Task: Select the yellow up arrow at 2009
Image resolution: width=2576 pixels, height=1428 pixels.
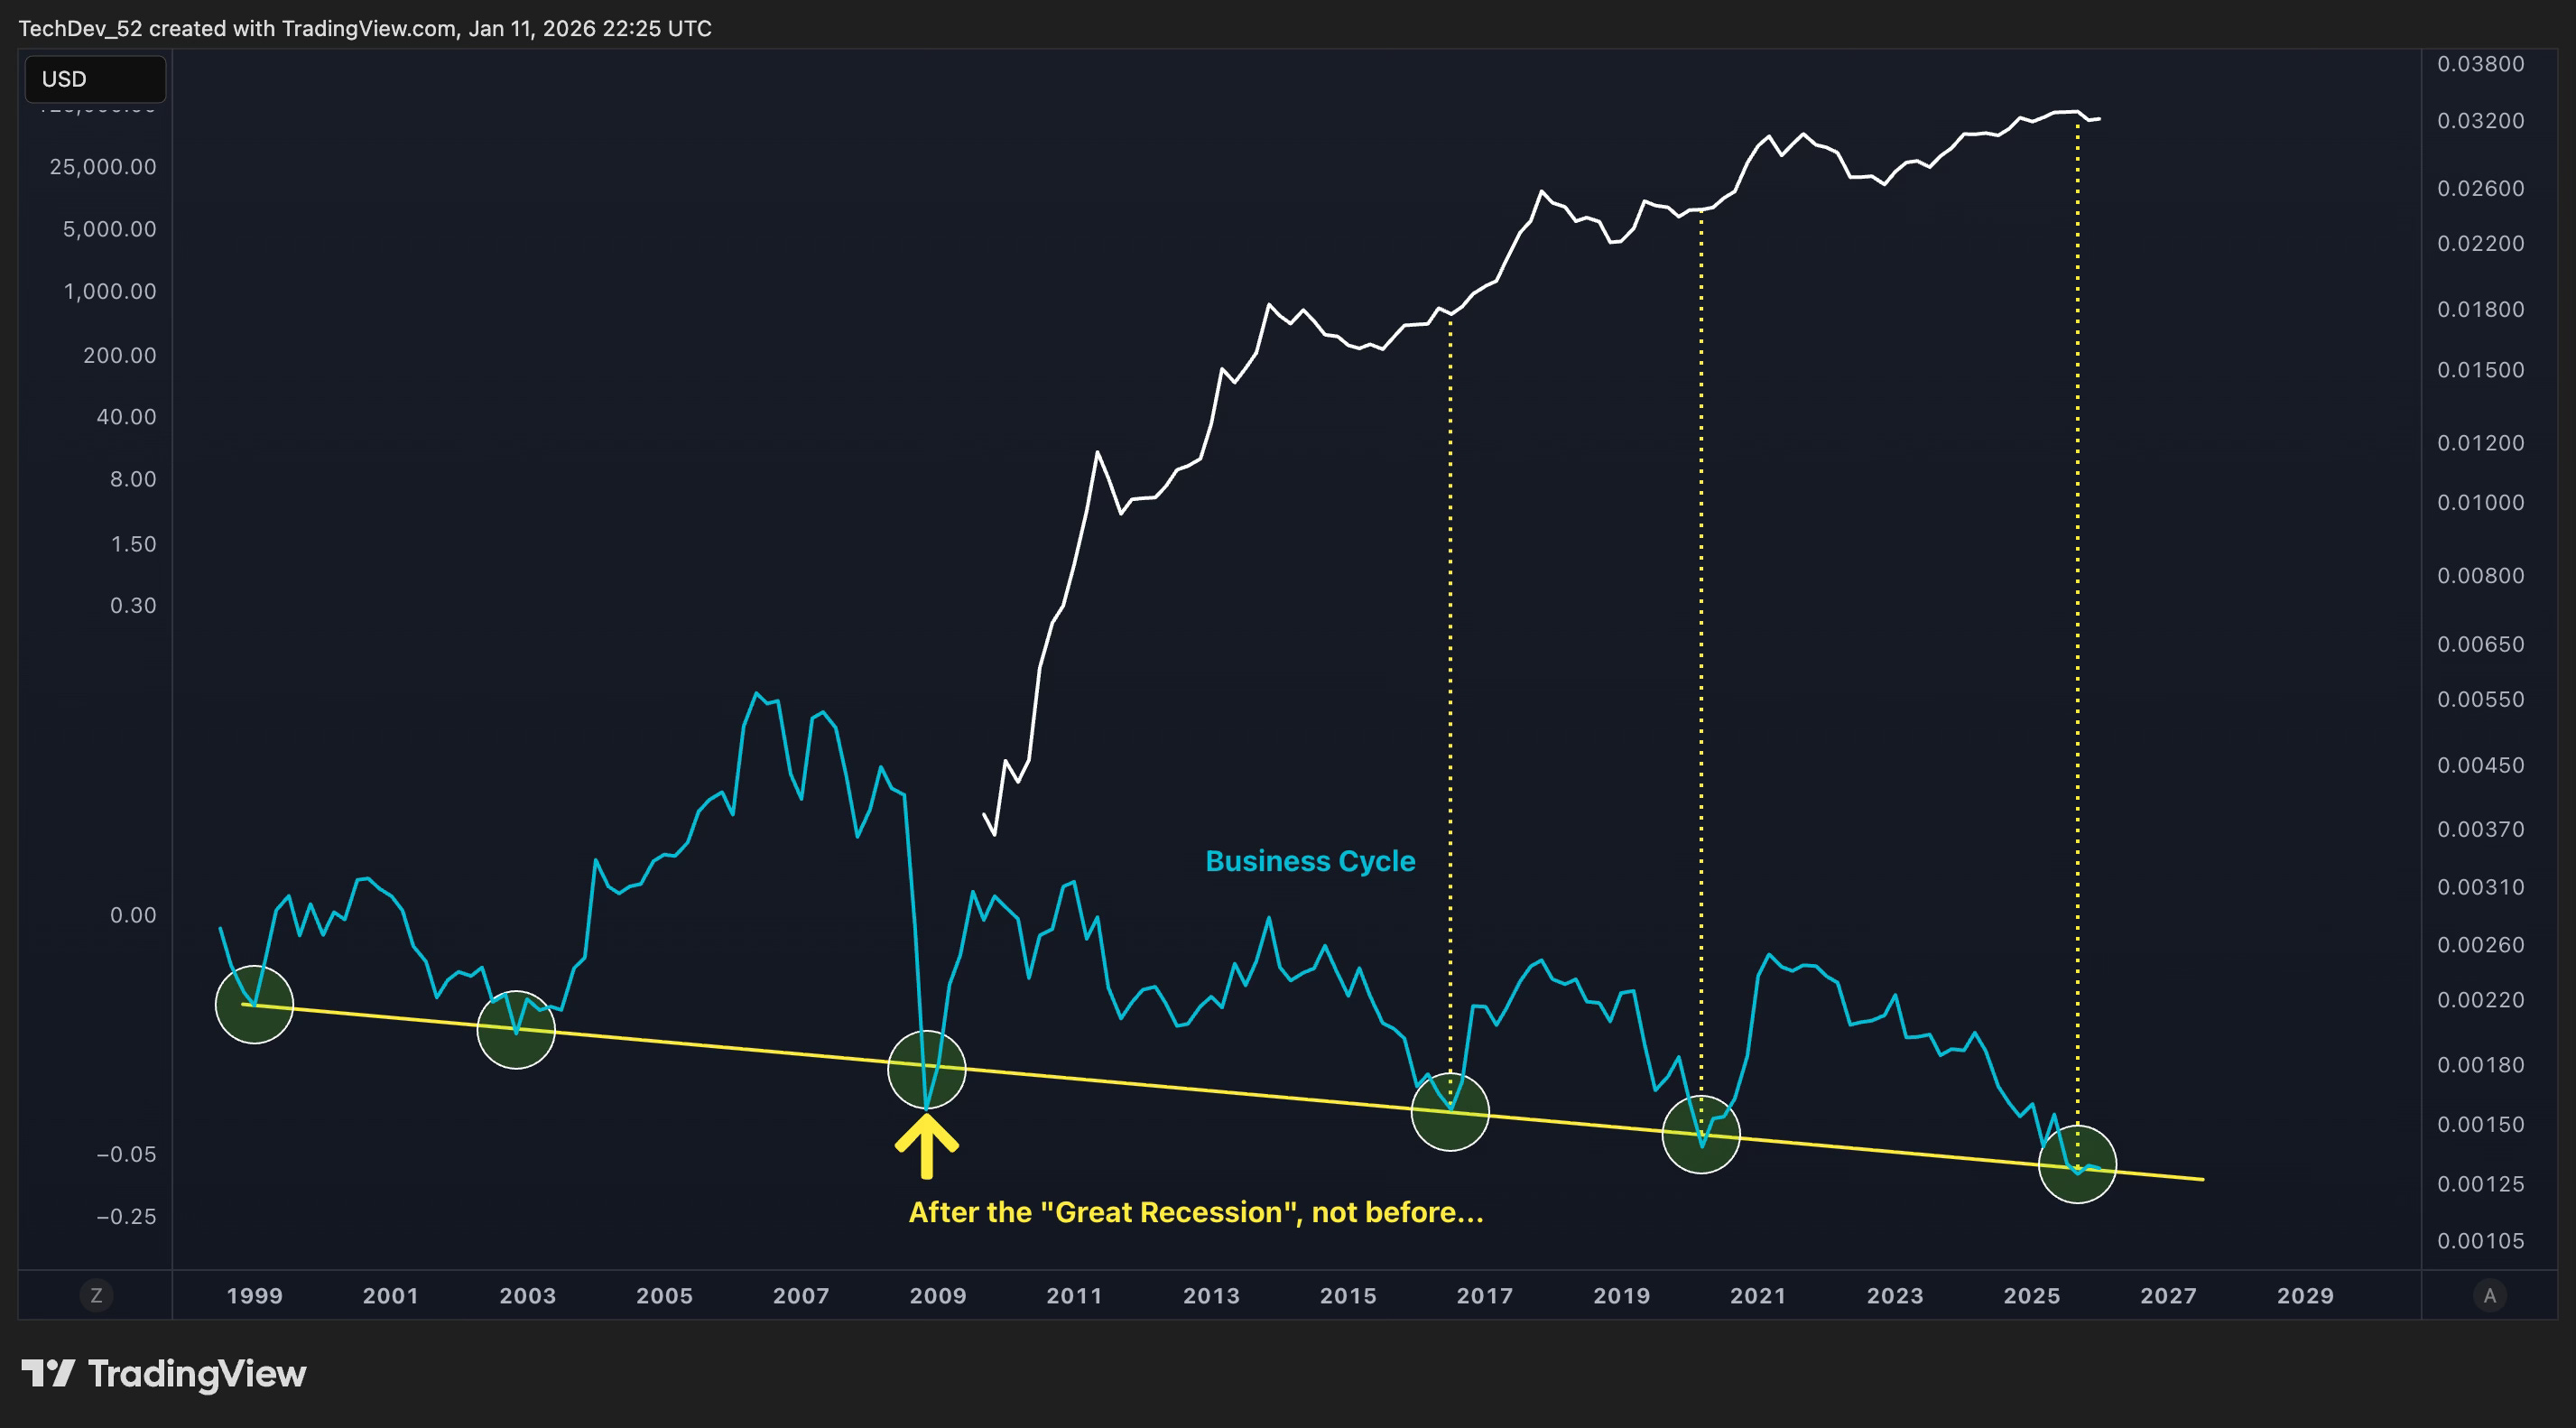Action: point(927,1146)
